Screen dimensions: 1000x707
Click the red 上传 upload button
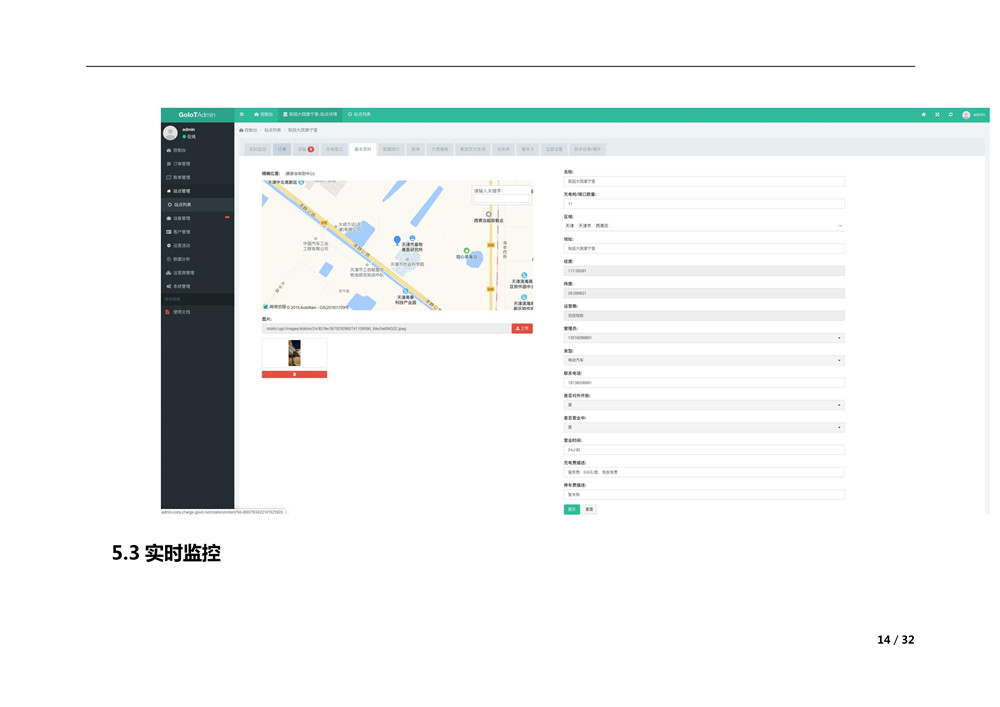tap(522, 328)
